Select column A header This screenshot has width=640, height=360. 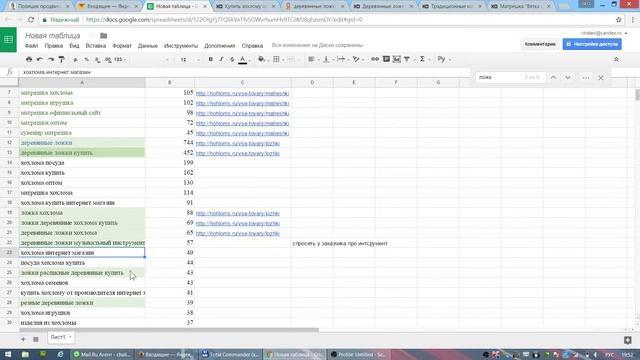(x=82, y=82)
